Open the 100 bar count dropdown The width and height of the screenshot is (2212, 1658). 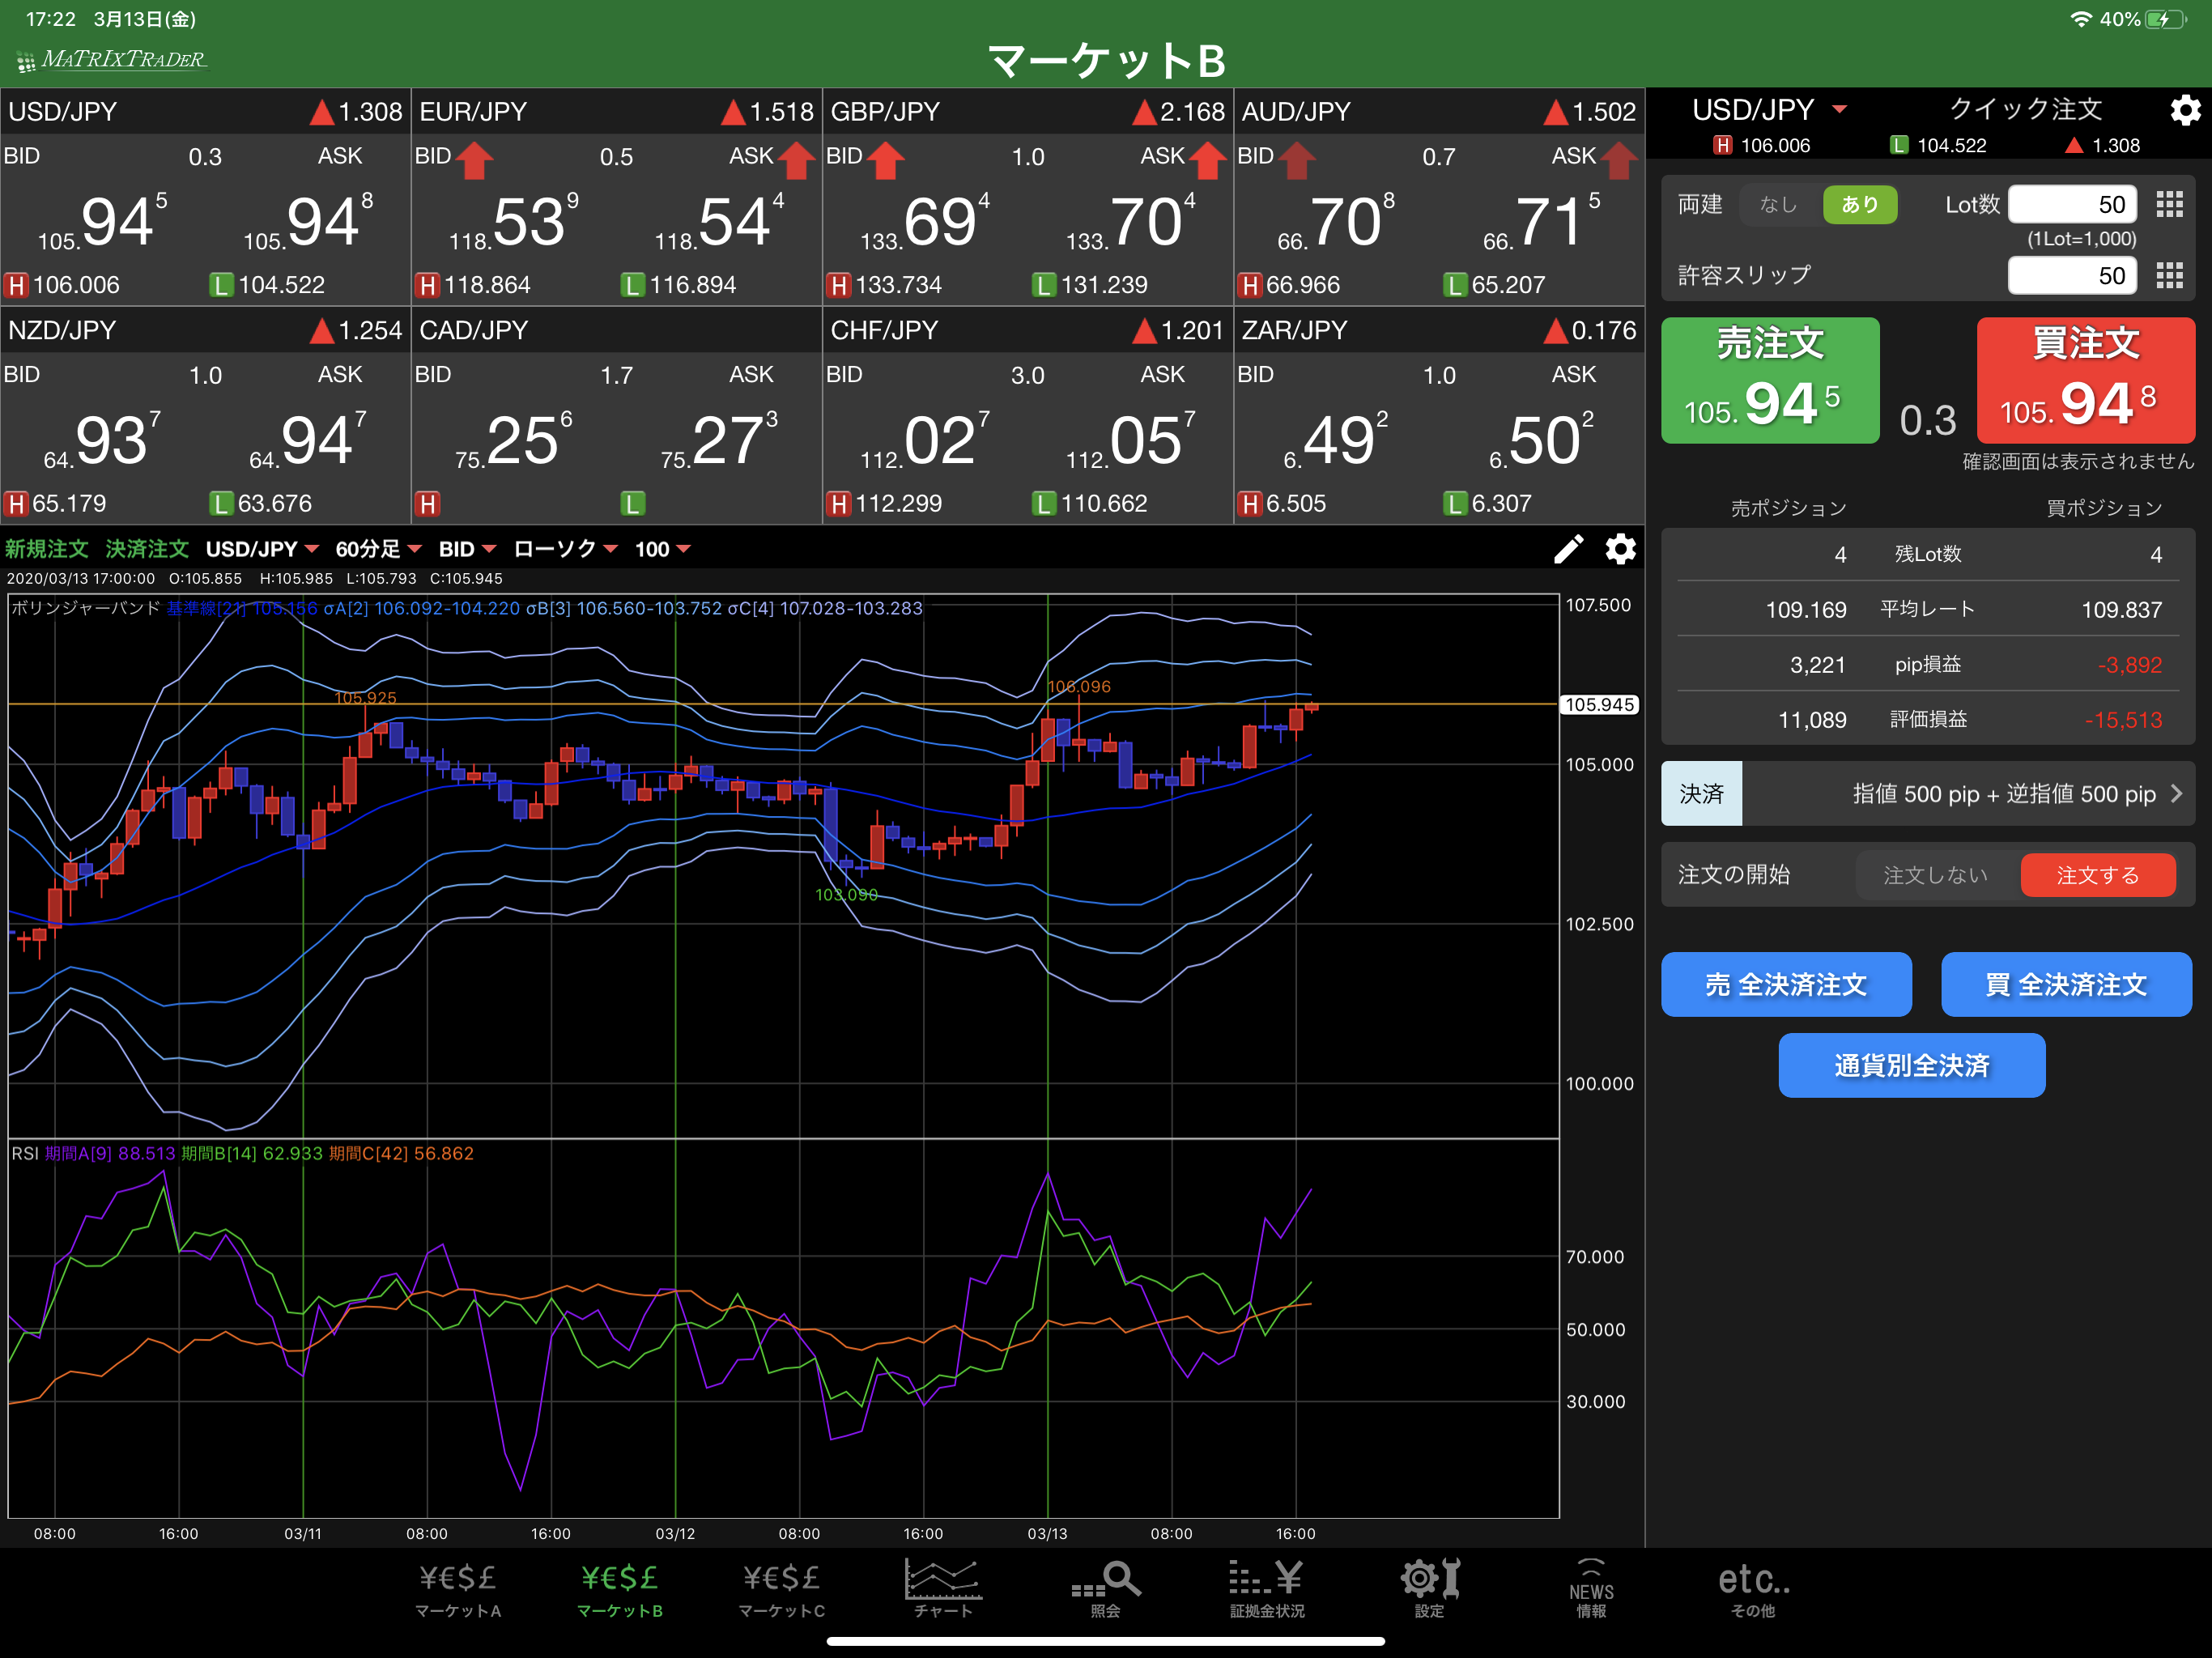663,549
